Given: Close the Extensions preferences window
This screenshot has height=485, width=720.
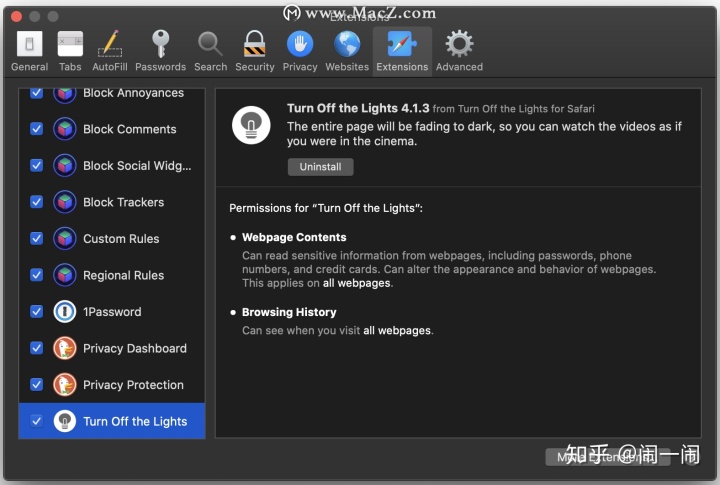Looking at the screenshot, I should click(x=17, y=17).
